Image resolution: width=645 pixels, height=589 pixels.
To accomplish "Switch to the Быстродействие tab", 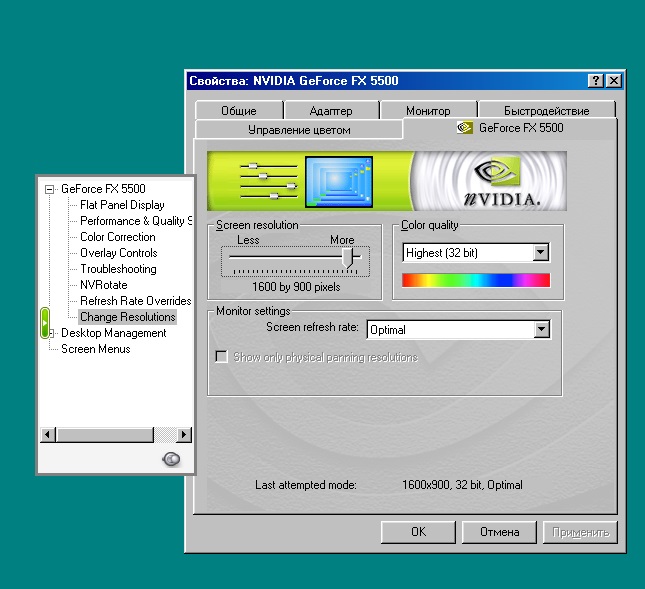I will (546, 111).
